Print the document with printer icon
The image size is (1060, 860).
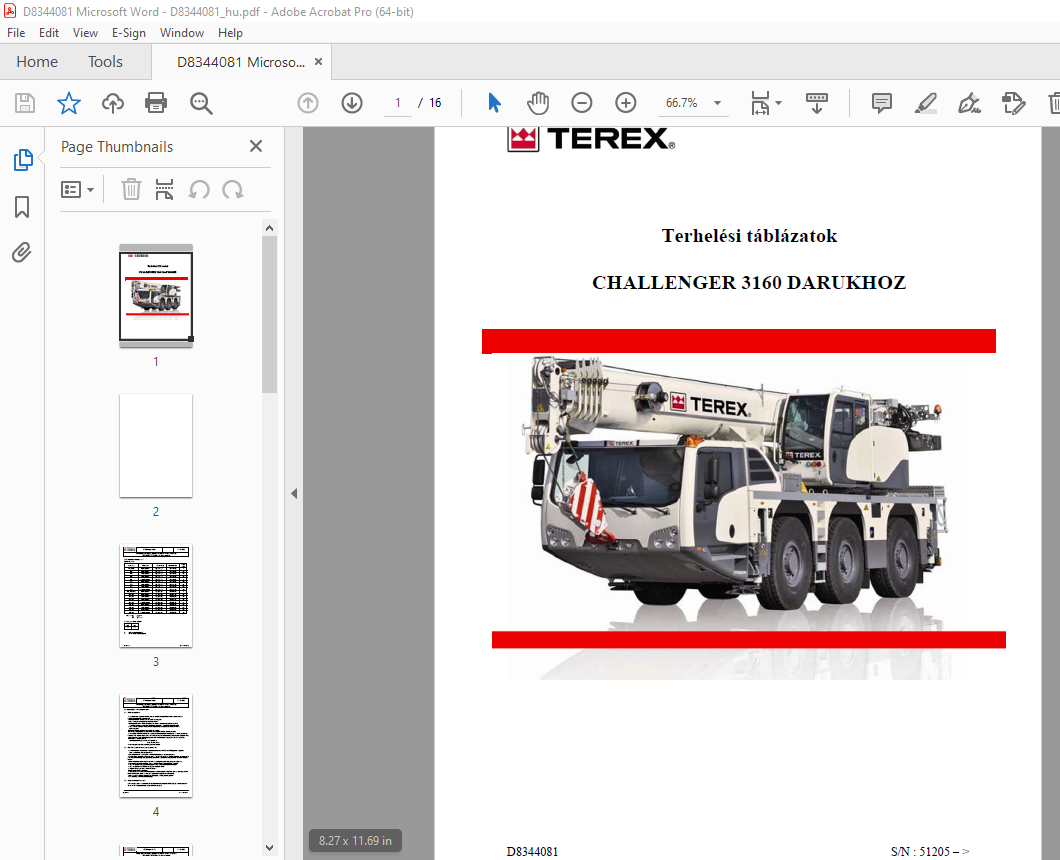pos(156,103)
